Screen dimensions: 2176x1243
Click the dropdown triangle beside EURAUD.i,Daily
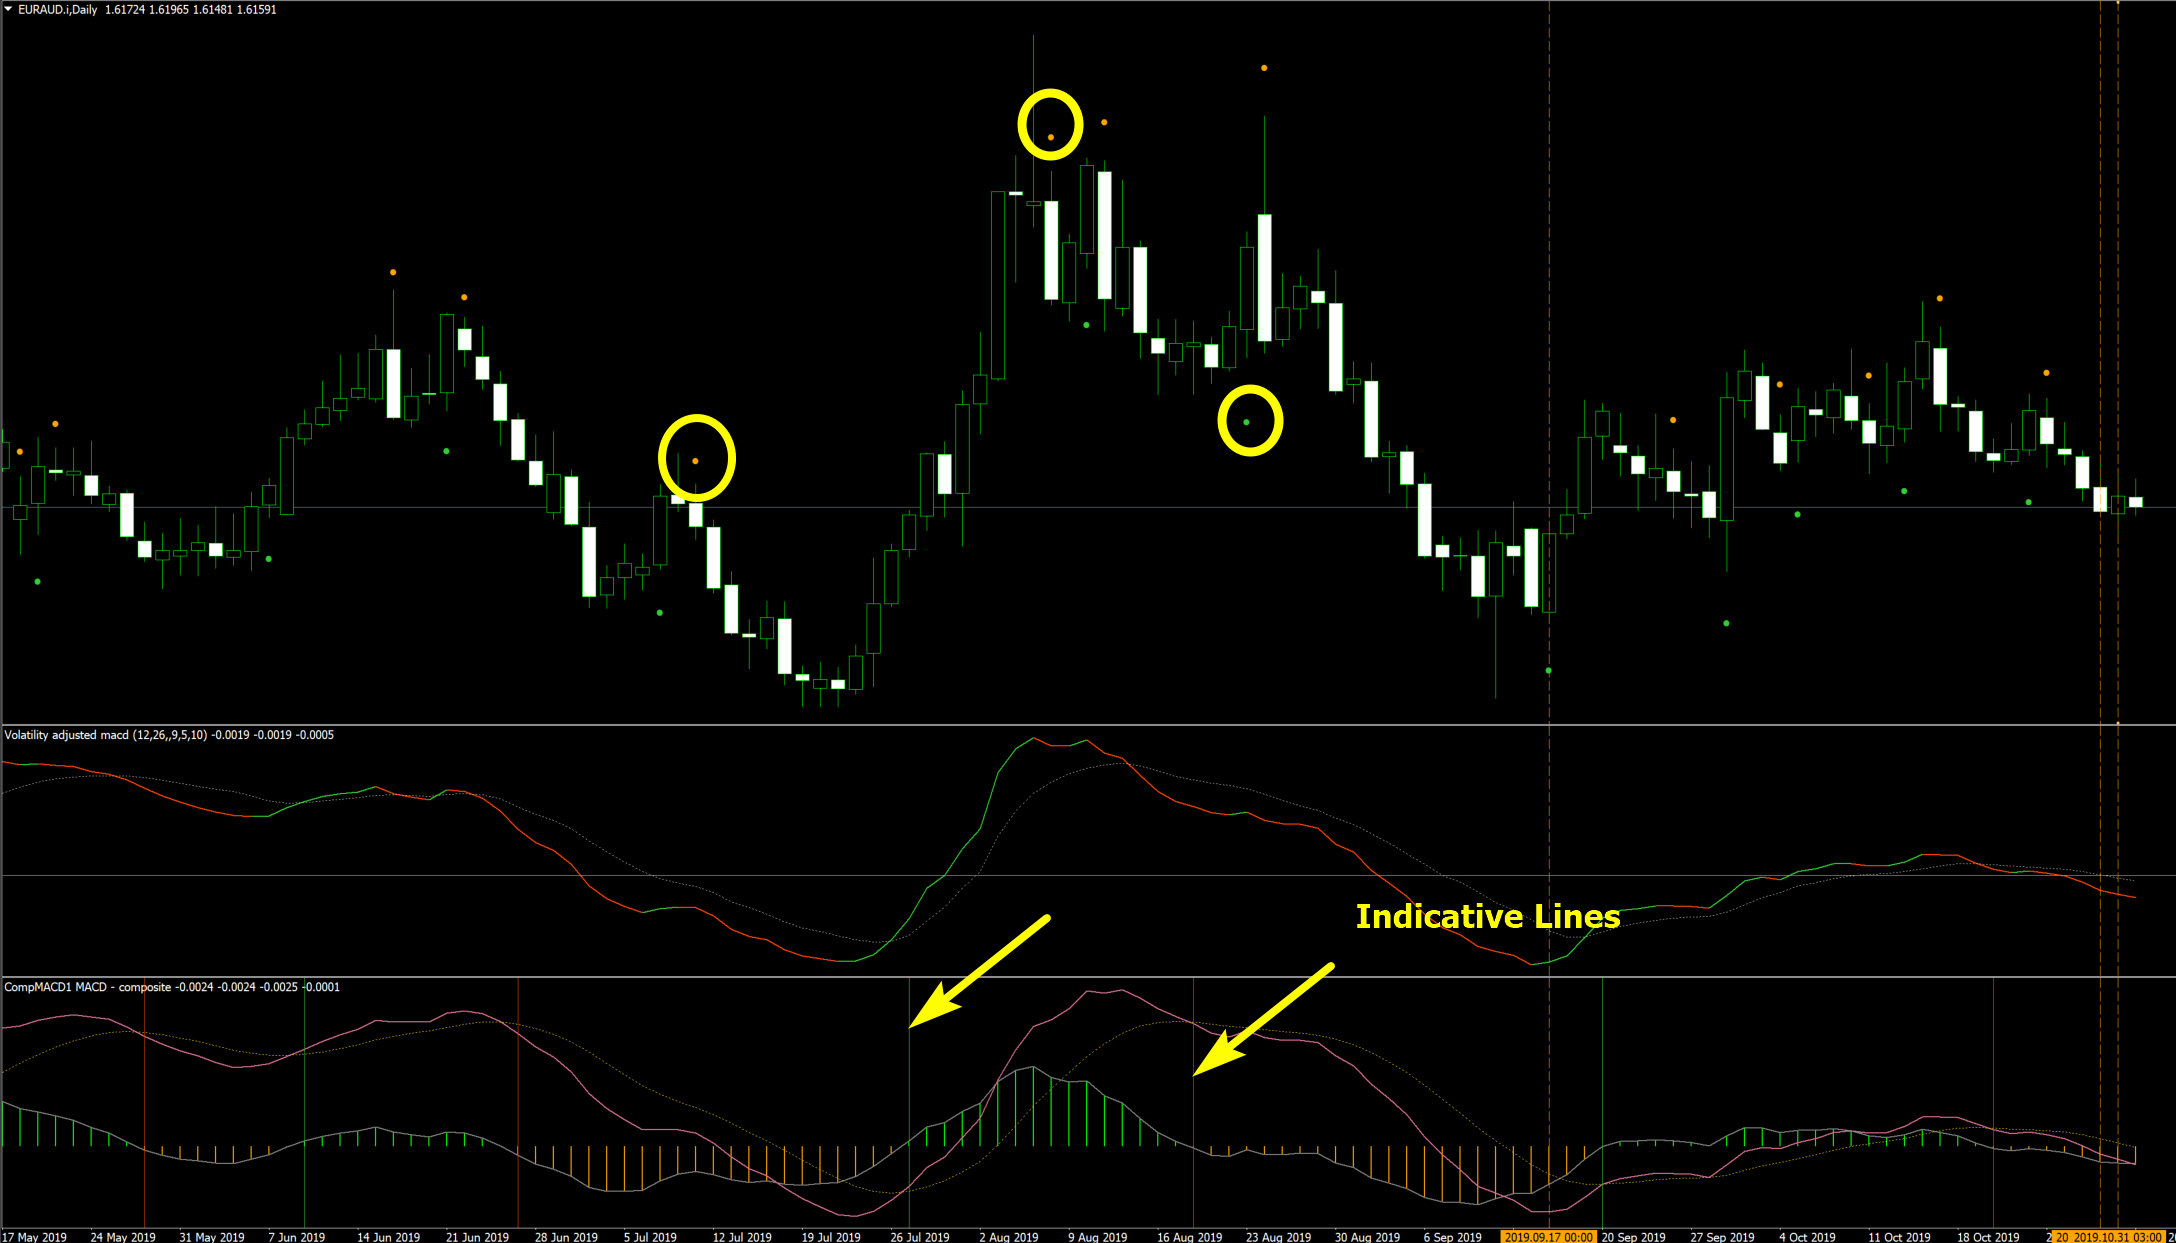tap(8, 9)
